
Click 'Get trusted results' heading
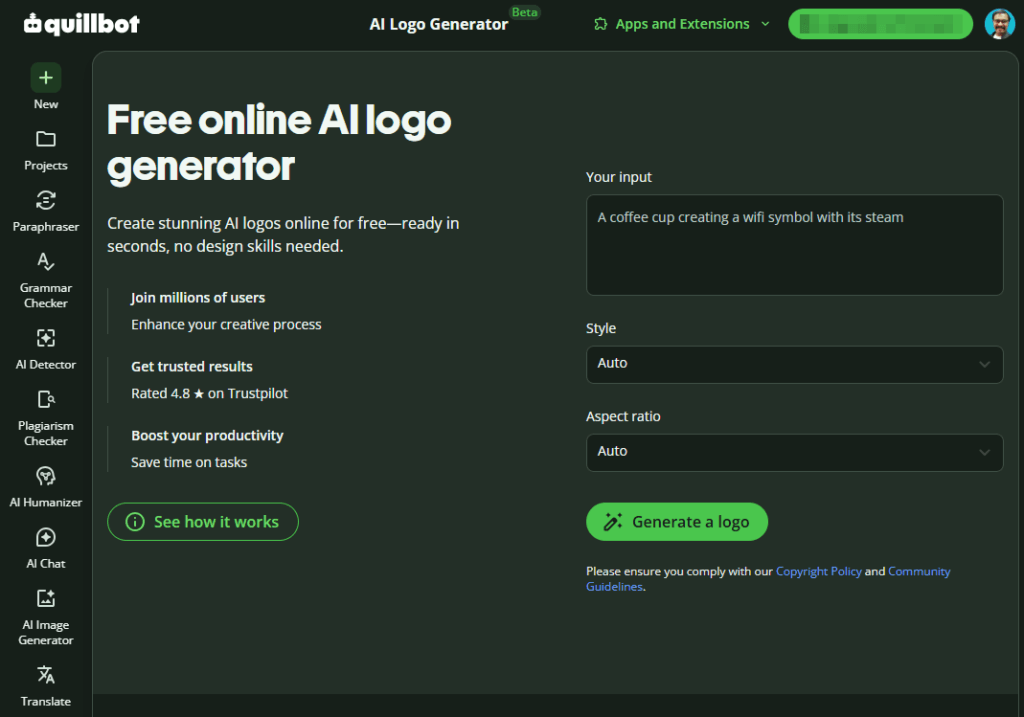[191, 366]
